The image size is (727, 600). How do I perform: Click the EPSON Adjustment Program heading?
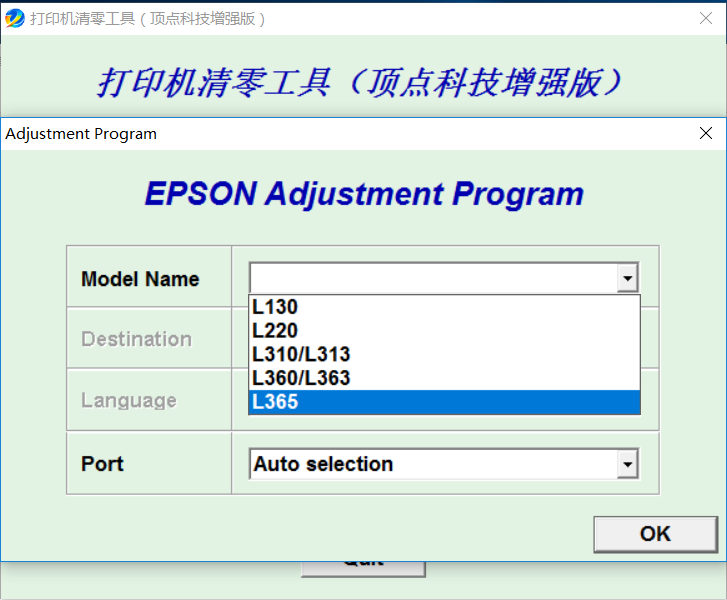tap(364, 193)
